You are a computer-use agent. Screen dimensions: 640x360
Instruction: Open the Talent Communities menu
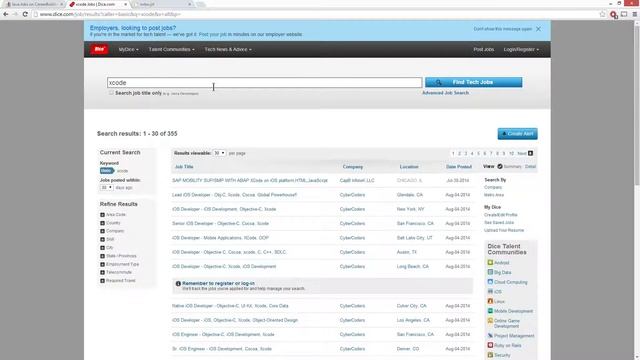point(171,49)
